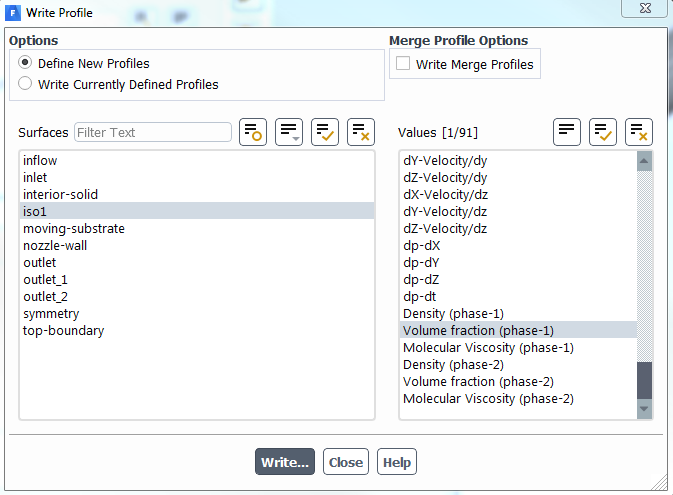Select Molecular Viscosity (phase-1) value
Image resolution: width=673 pixels, height=495 pixels.
518,347
